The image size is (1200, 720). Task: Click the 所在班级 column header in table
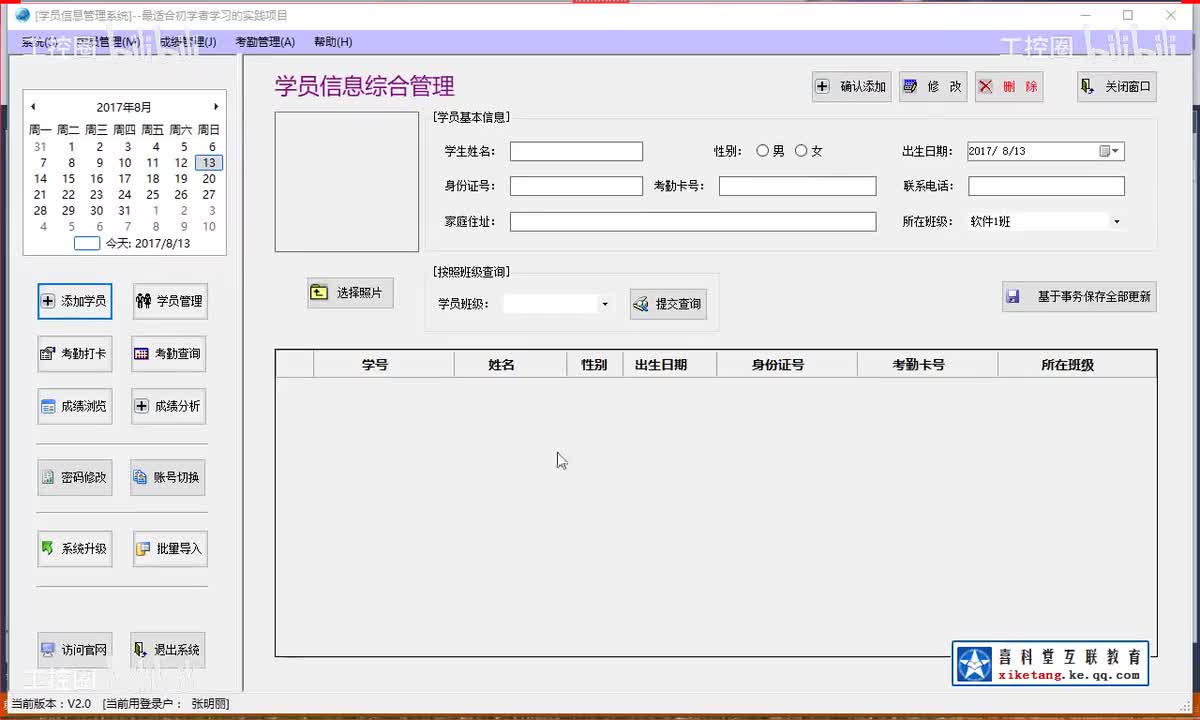click(1077, 365)
